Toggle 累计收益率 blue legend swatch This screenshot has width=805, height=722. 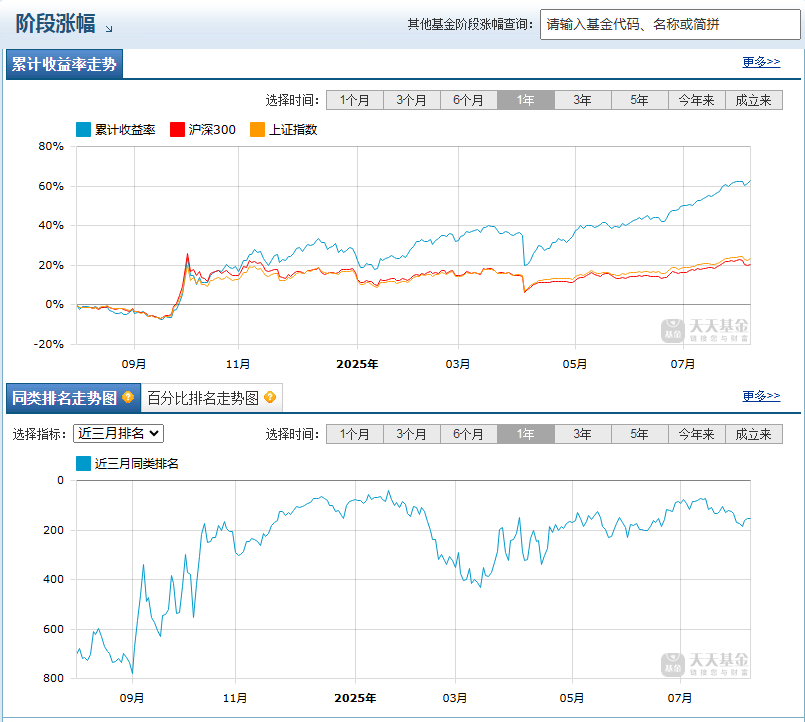click(83, 129)
